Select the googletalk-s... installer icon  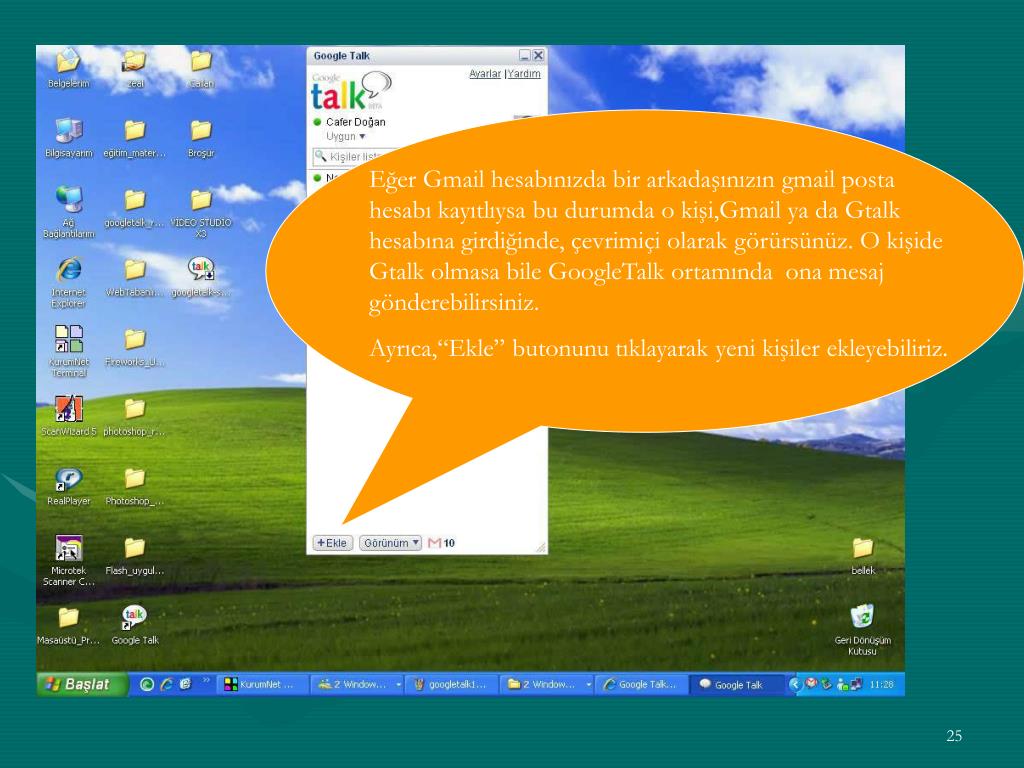200,277
